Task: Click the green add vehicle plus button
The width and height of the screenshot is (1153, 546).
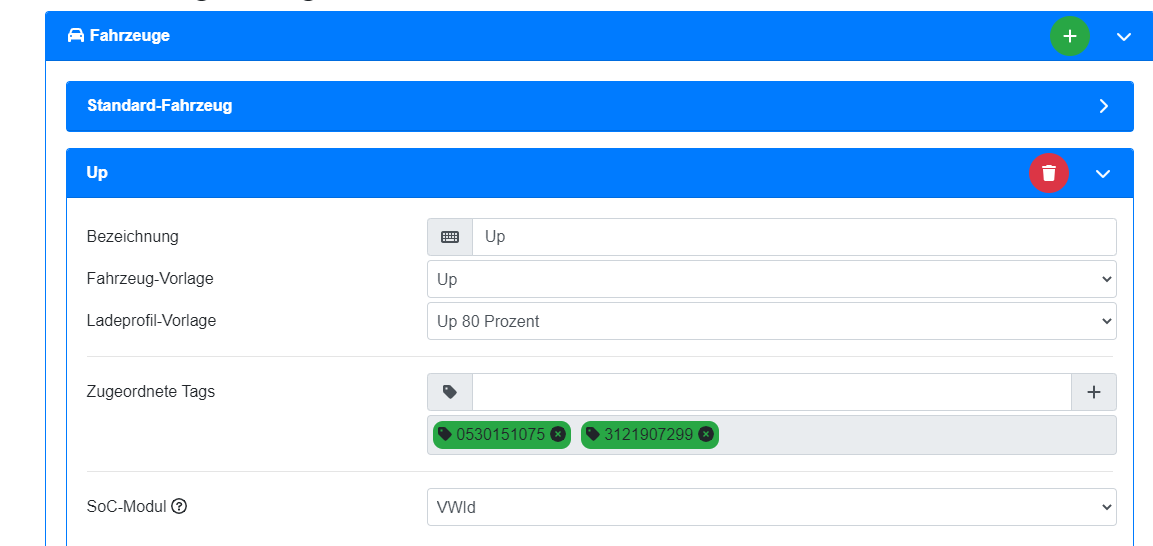Action: [x=1069, y=36]
